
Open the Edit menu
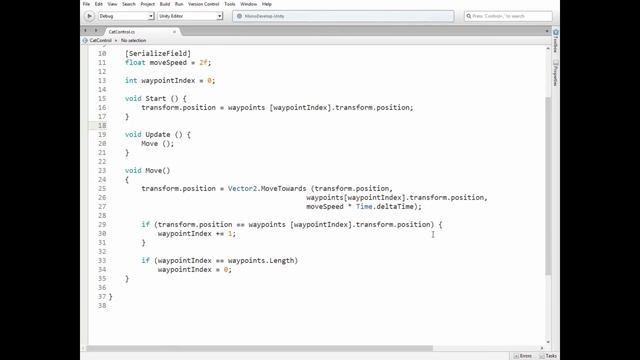click(x=99, y=4)
